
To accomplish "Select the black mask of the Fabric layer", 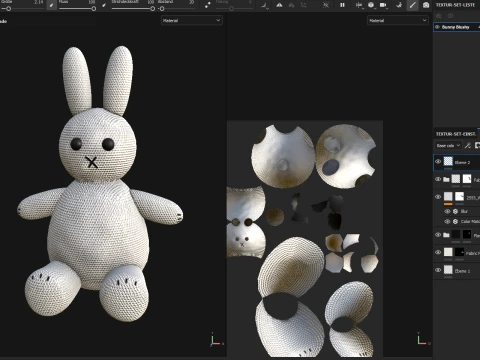I will (460, 252).
